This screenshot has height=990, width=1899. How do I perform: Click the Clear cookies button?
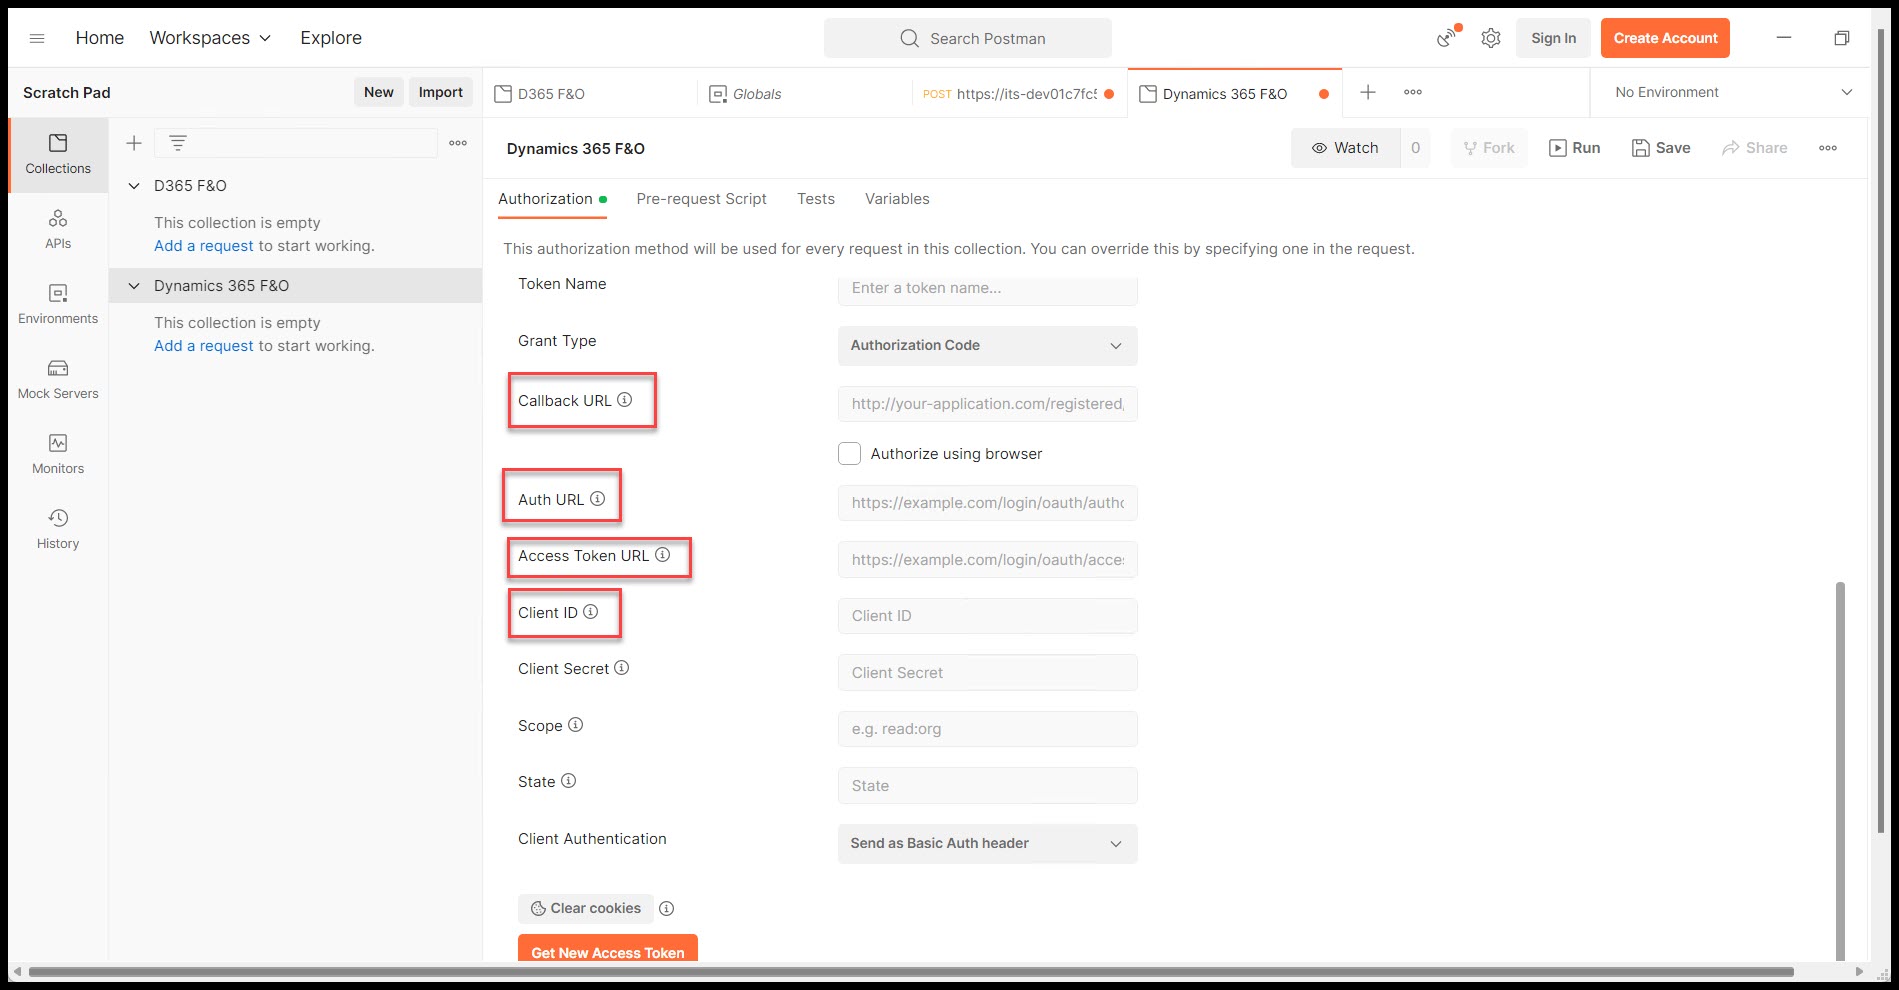[586, 908]
